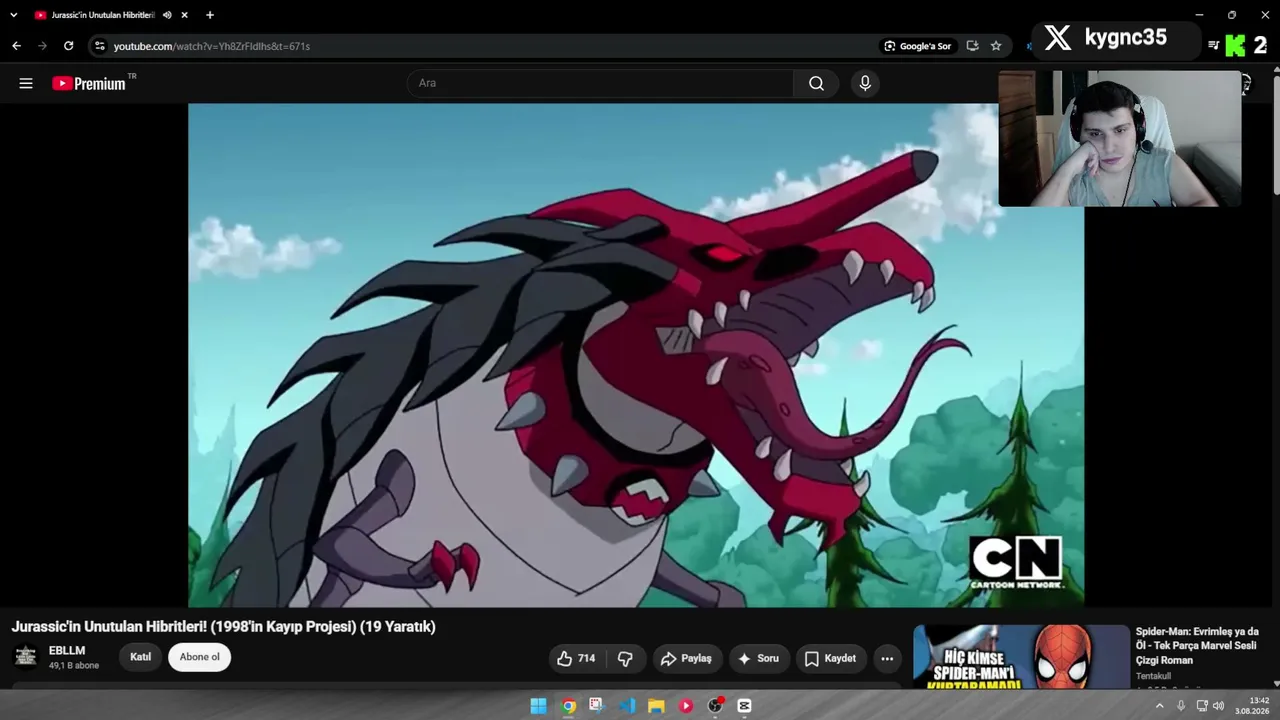
Task: Open the EBLLM channel name link
Action: click(x=67, y=651)
